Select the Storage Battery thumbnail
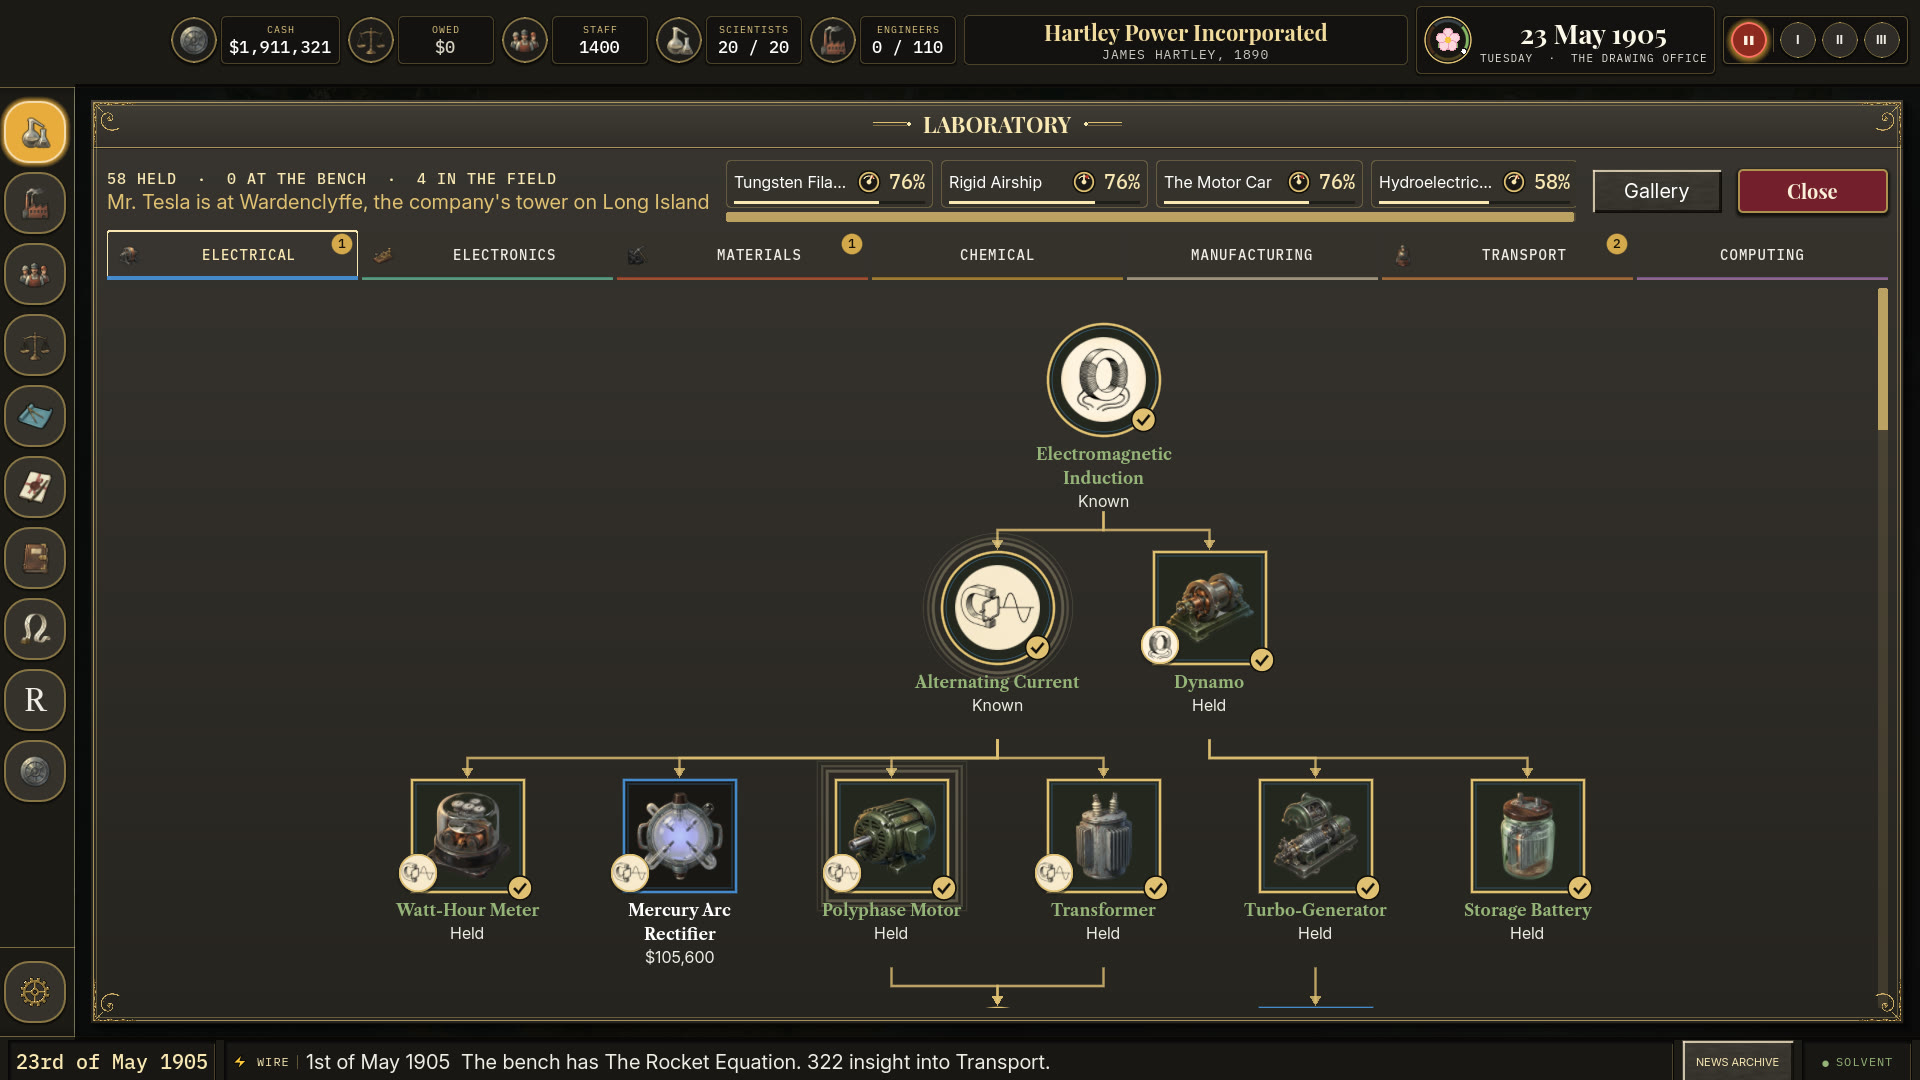1920x1080 pixels. (x=1528, y=836)
